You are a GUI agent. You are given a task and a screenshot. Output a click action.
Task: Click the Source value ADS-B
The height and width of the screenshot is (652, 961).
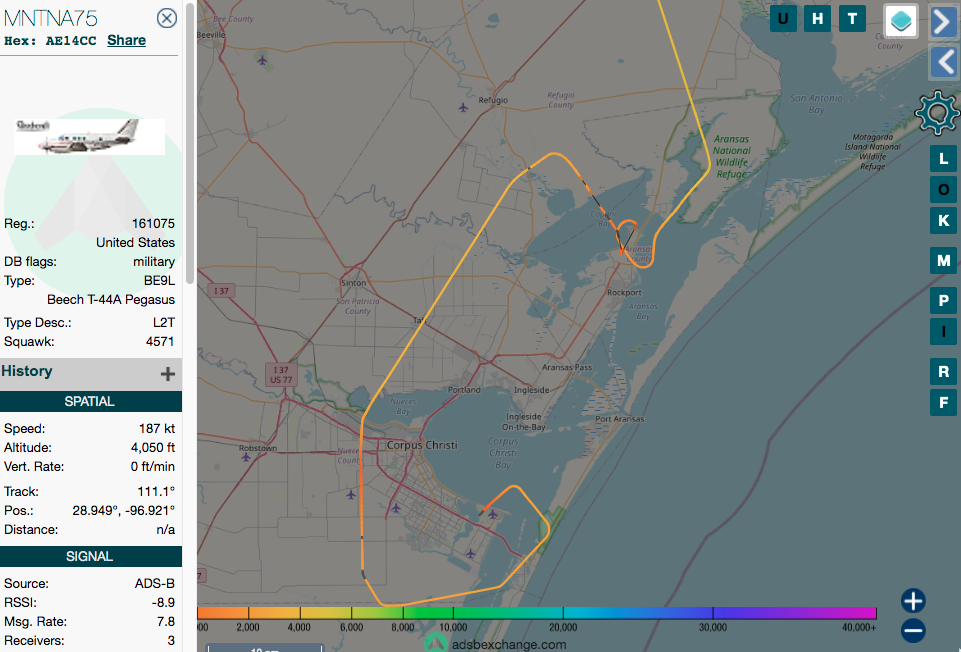pyautogui.click(x=154, y=583)
